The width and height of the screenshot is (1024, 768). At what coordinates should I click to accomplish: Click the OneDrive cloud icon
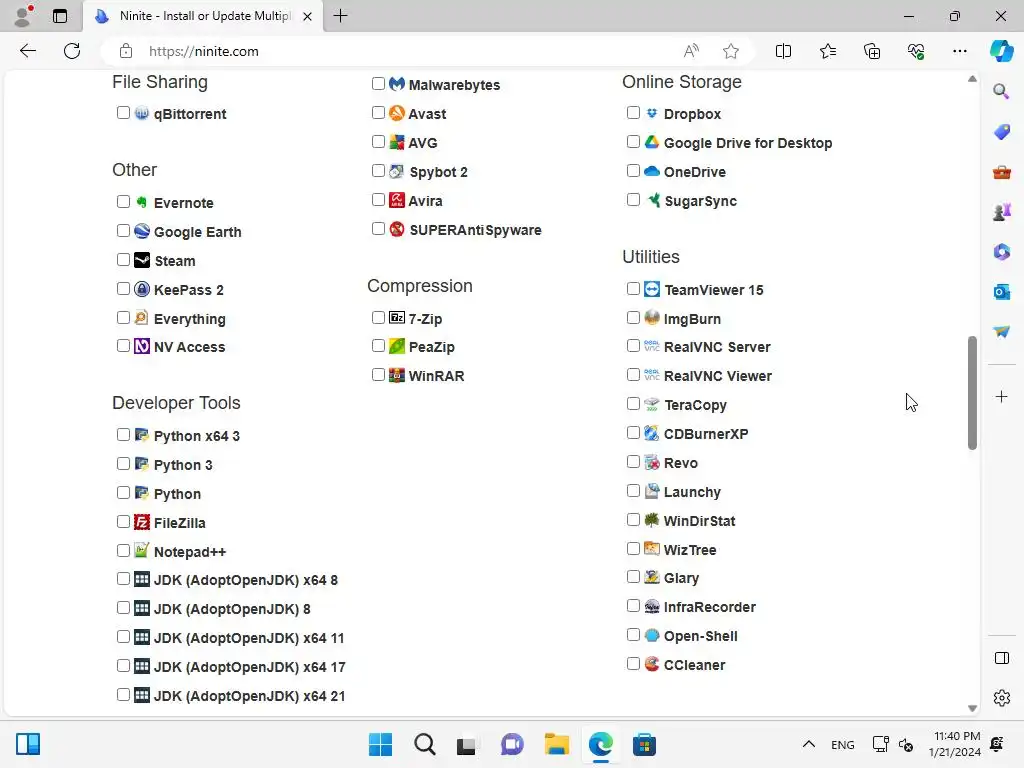(x=652, y=171)
